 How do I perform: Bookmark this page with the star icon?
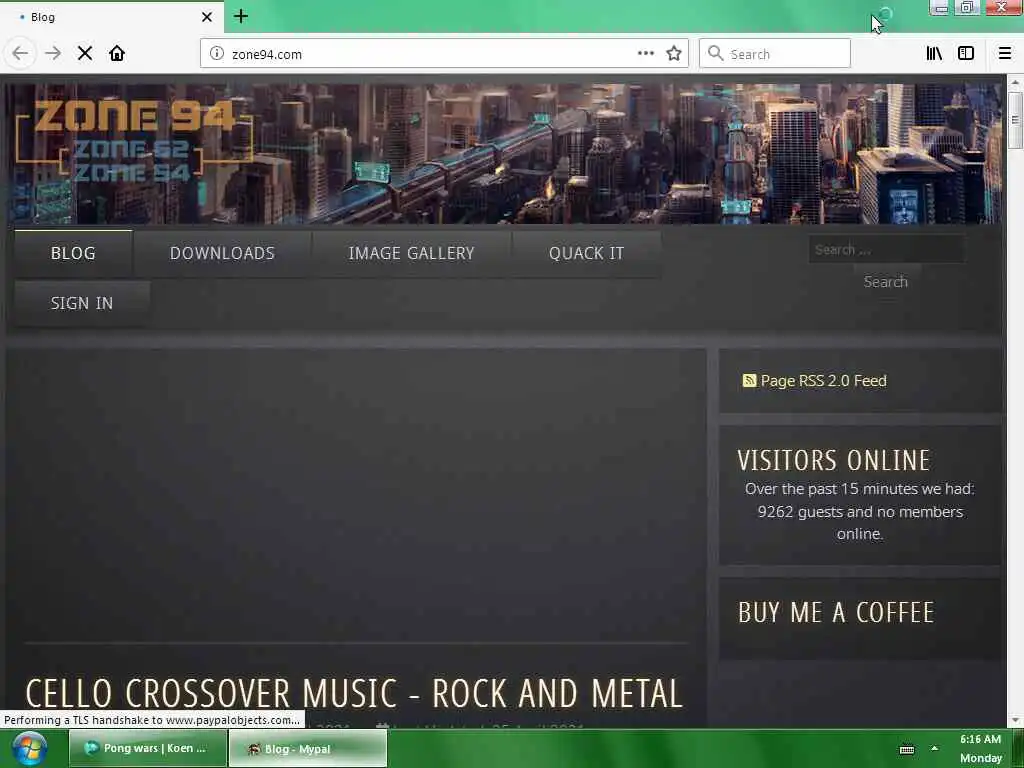674,54
